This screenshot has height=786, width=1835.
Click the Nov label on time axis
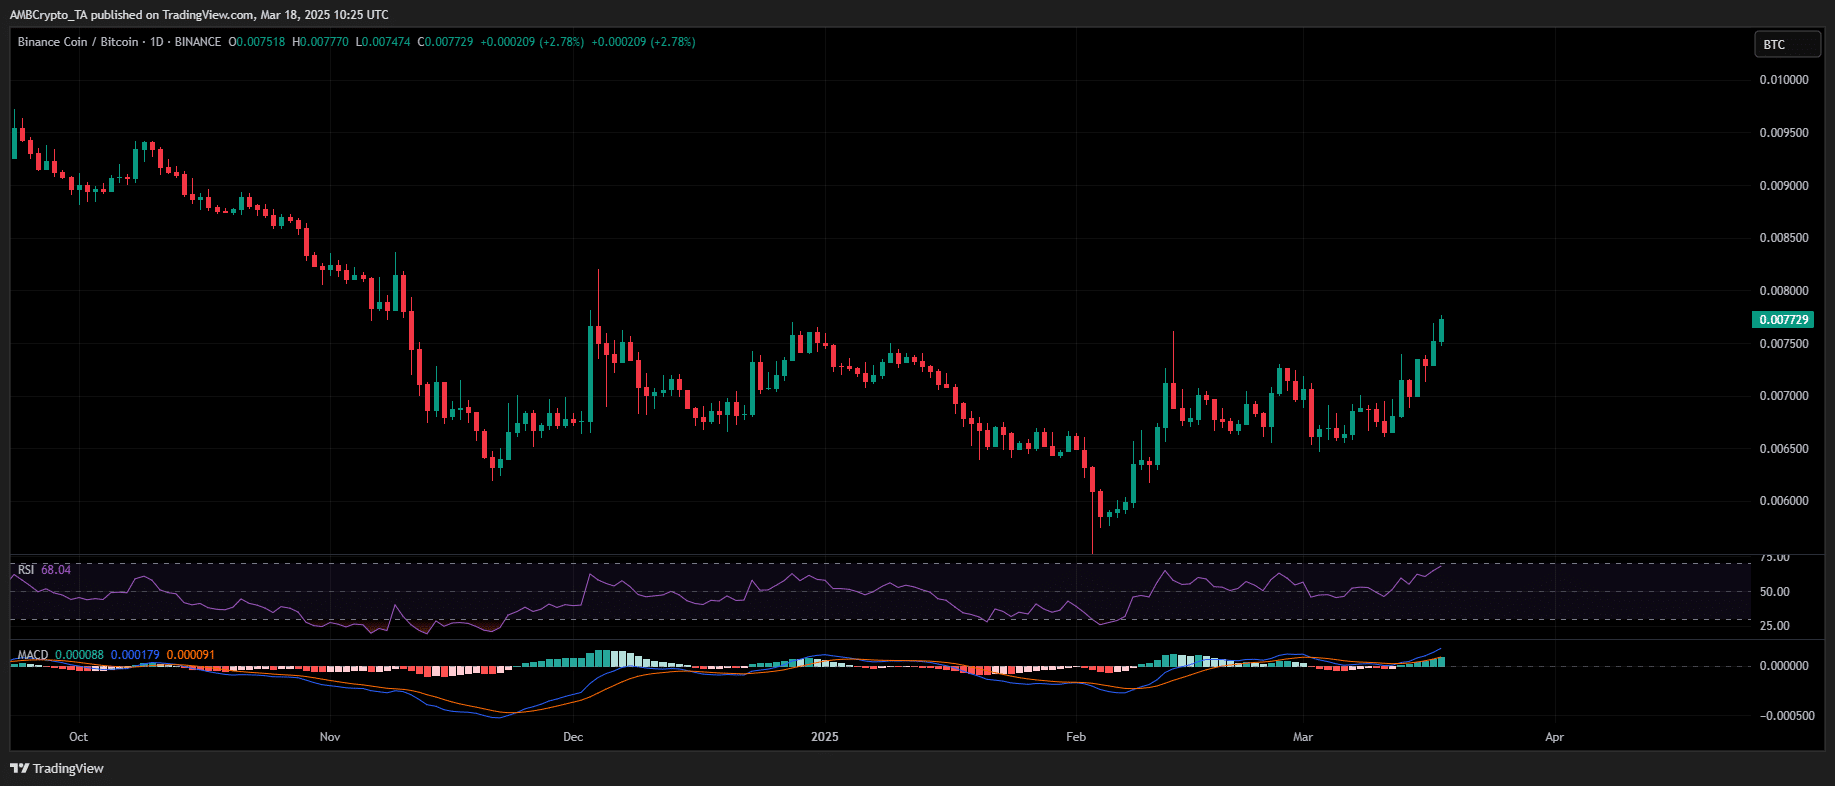coord(330,737)
